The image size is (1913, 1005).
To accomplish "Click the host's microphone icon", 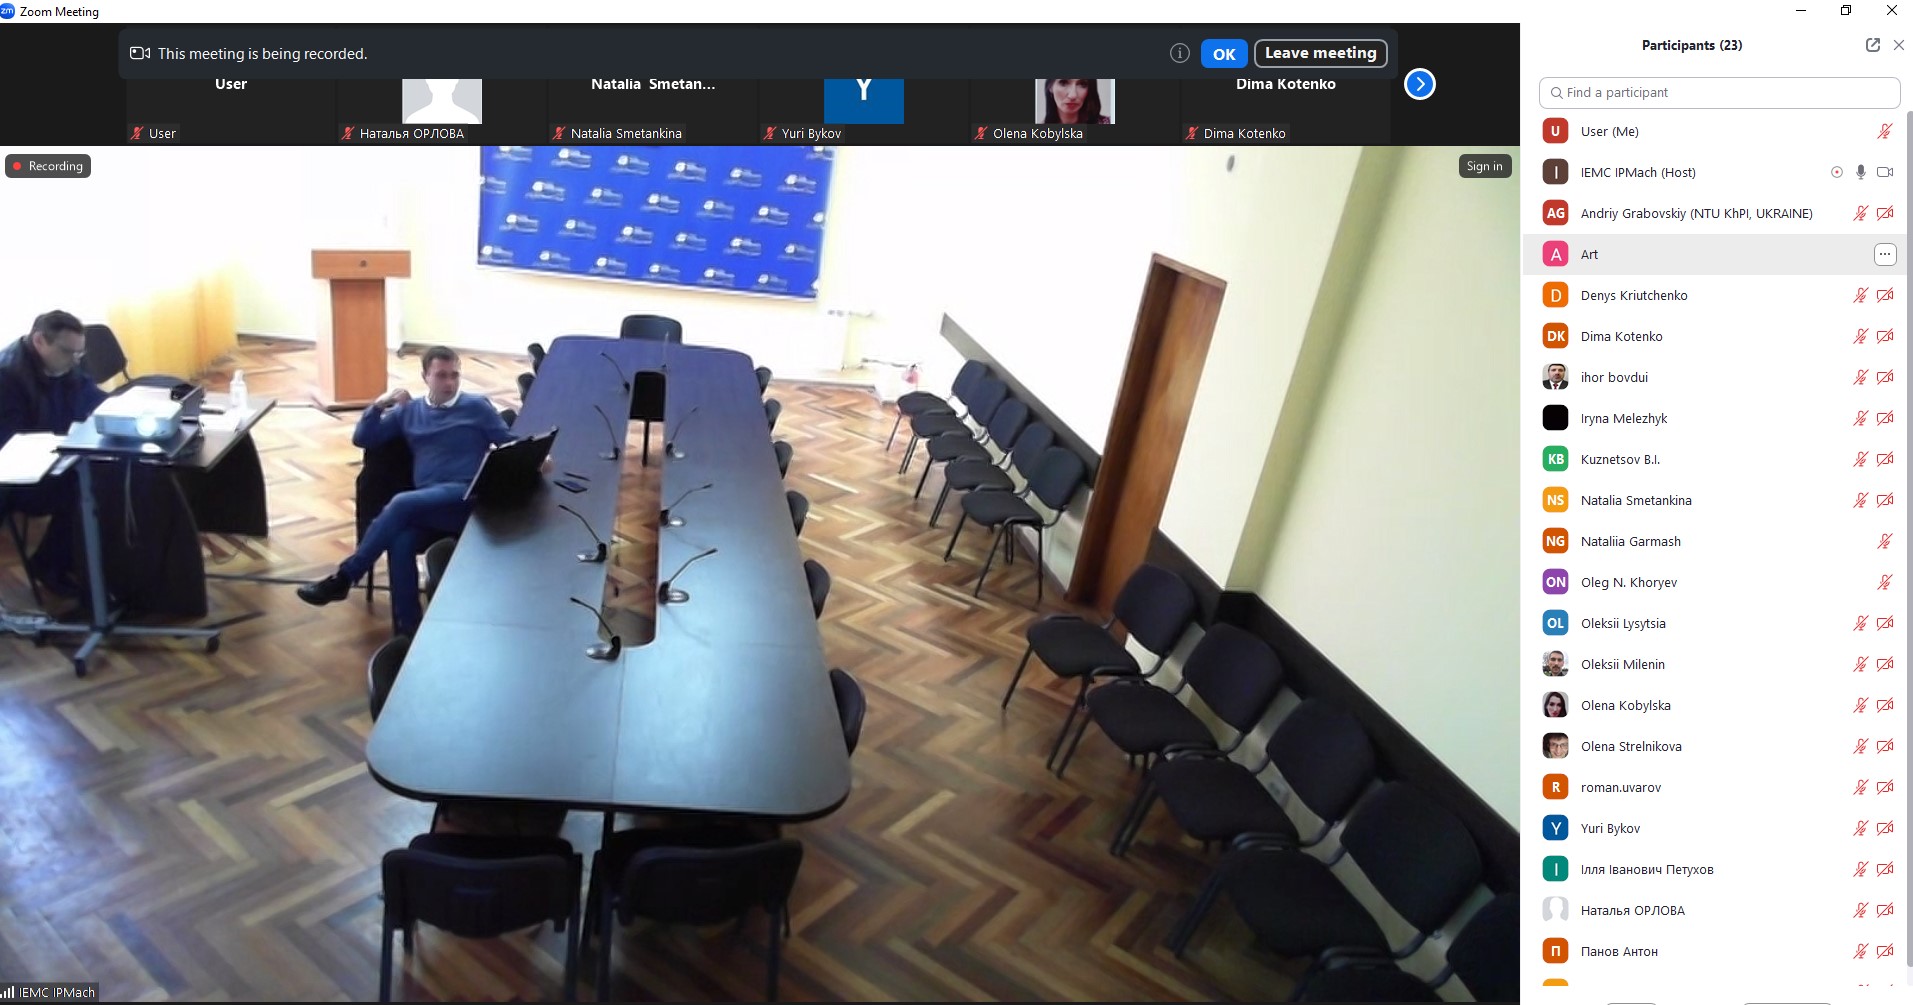I will [1860, 172].
